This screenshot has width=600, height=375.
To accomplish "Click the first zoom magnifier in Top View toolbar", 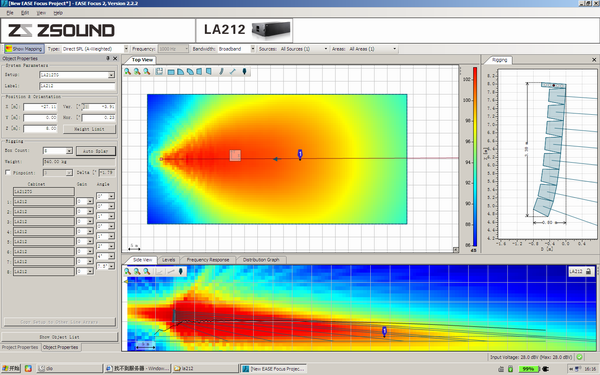I will [x=127, y=72].
